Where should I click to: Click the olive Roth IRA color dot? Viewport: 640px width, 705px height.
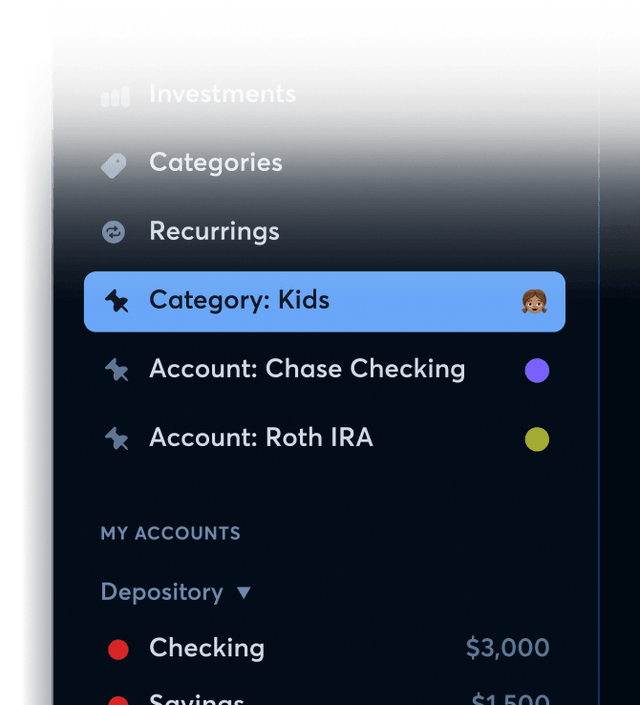[x=537, y=439]
